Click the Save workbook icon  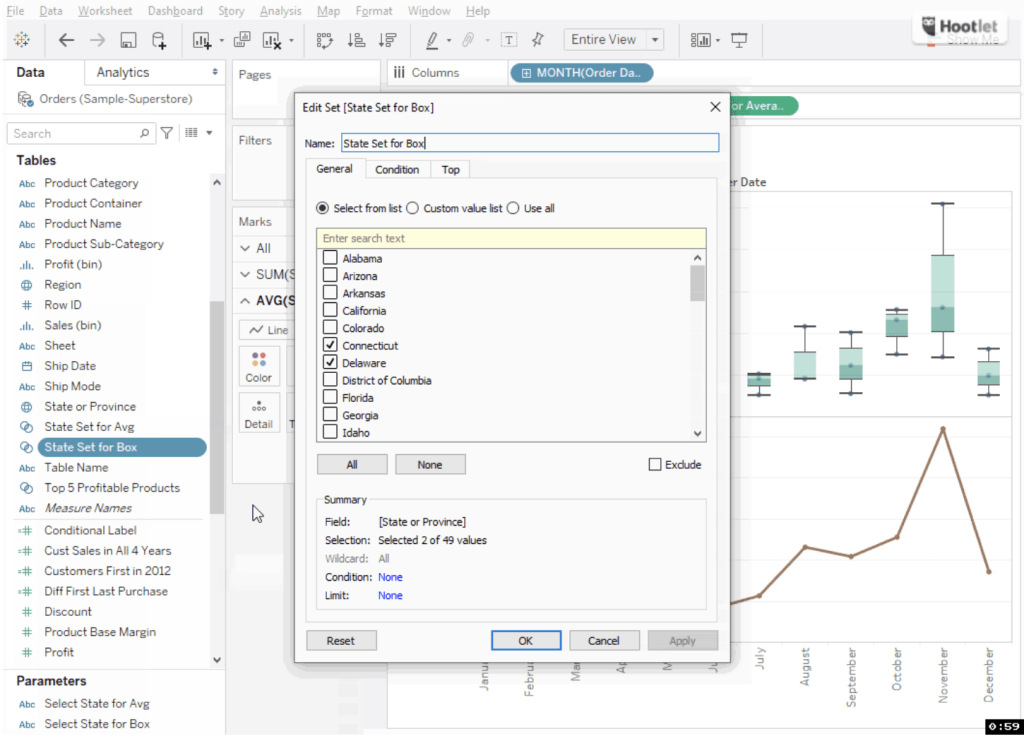click(x=128, y=40)
